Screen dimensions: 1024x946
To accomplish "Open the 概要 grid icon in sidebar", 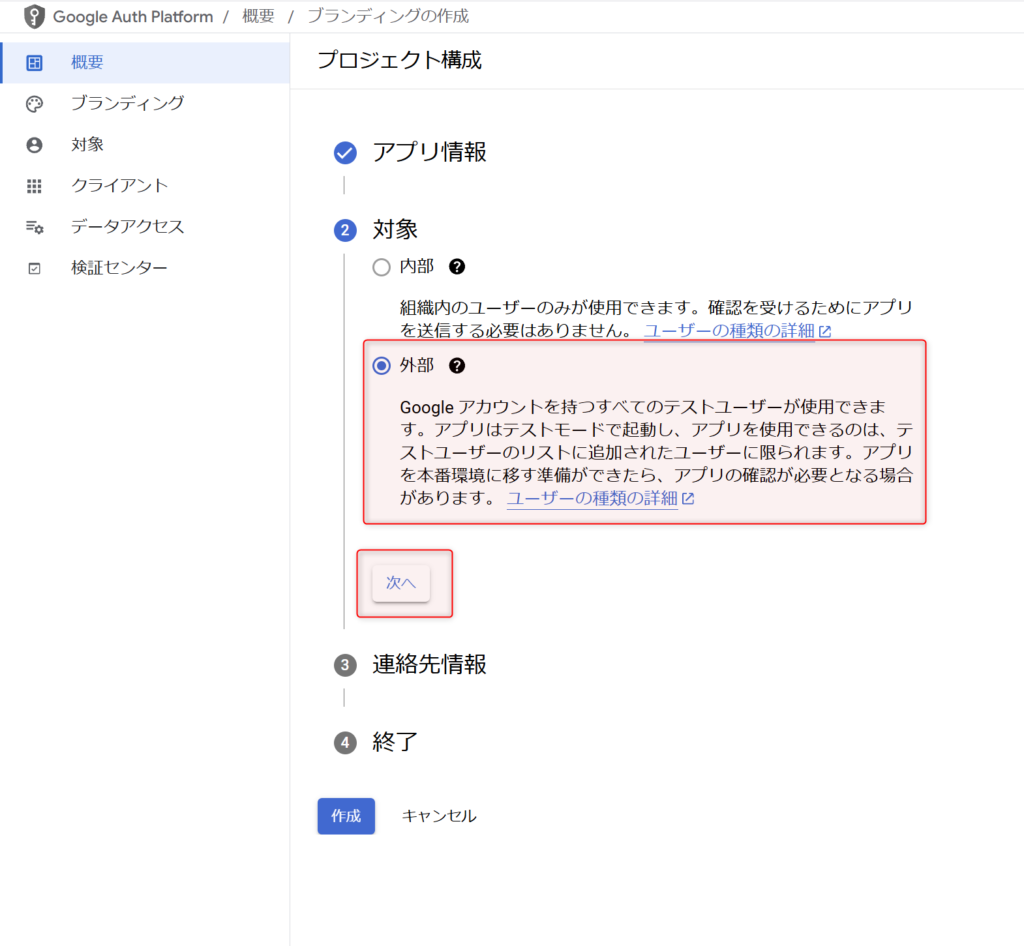I will tap(34, 62).
